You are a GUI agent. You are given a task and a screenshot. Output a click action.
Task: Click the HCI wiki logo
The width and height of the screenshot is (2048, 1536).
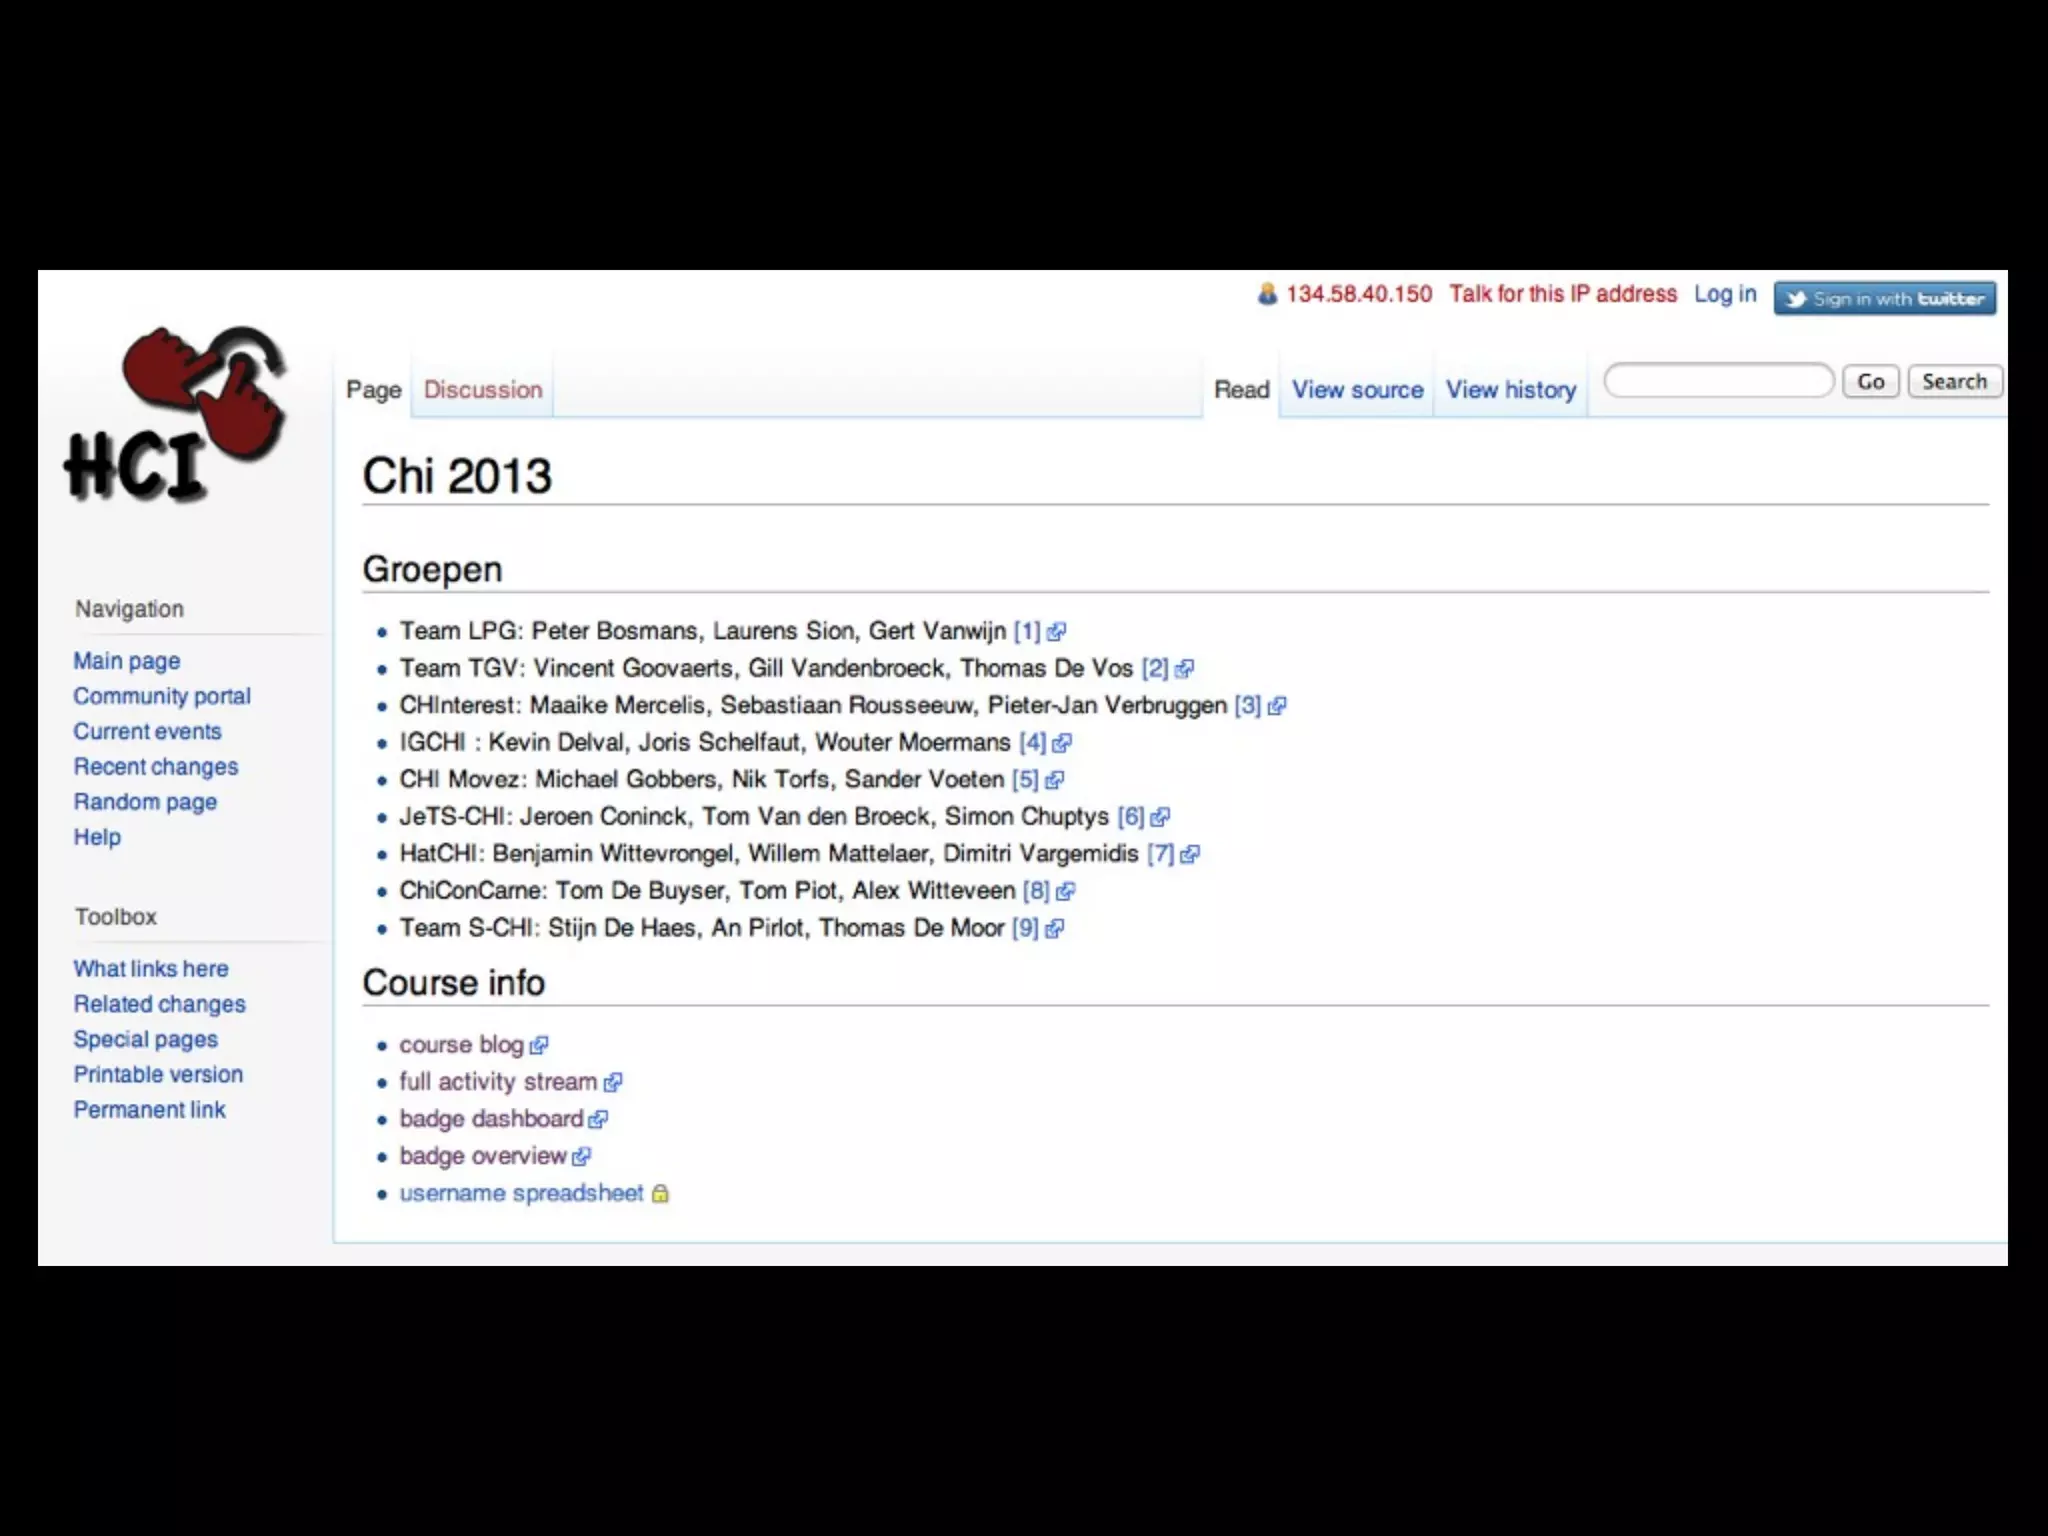click(x=178, y=415)
